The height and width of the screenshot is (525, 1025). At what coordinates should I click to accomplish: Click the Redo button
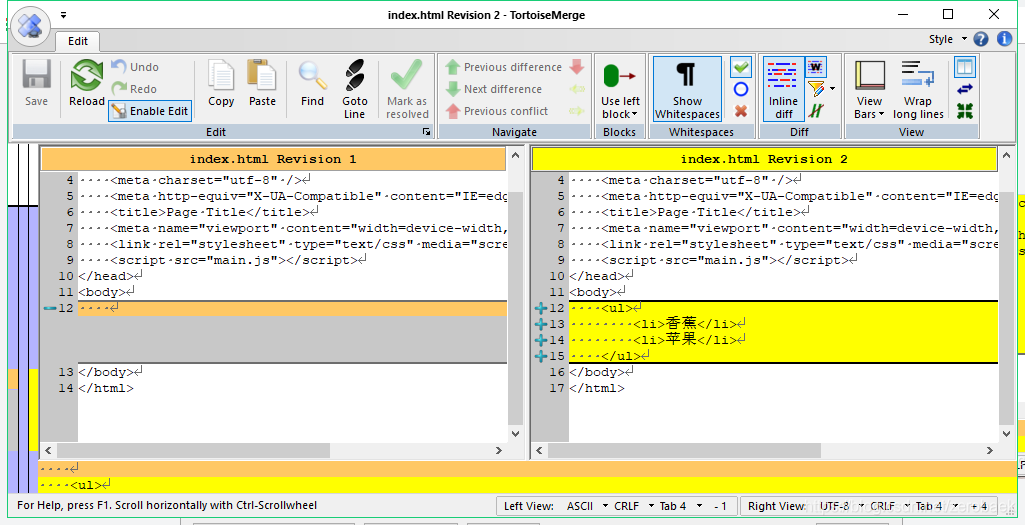pyautogui.click(x=134, y=89)
